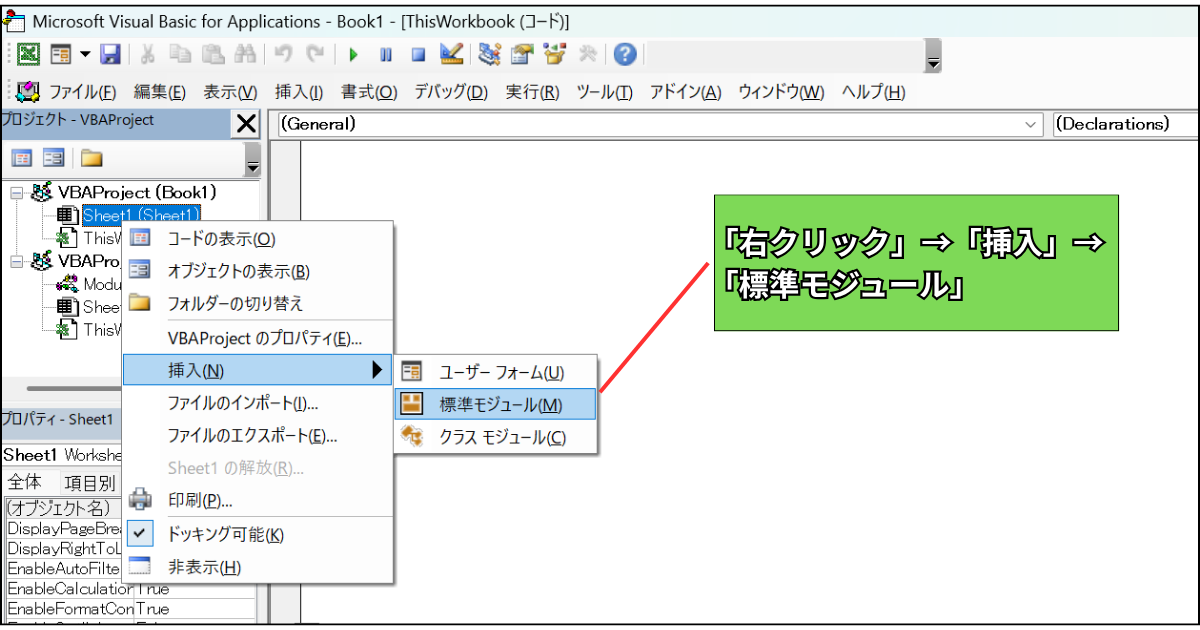Select クラス モジュール(C) in insert submenu
This screenshot has height=630, width=1200.
(496, 437)
